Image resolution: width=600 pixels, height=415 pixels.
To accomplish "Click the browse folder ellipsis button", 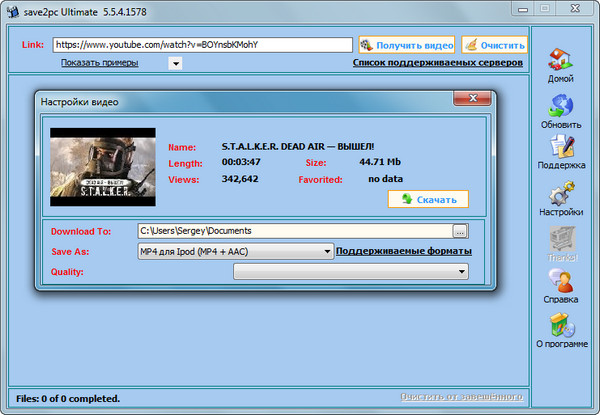I will tap(460, 231).
